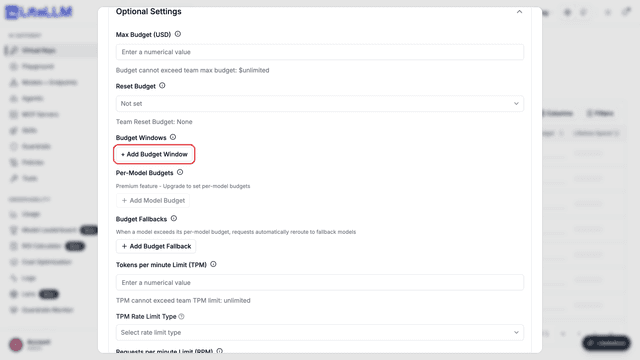Viewport: 640px width, 360px height.
Task: Collapse the Optional Settings section
Action: pyautogui.click(x=519, y=12)
